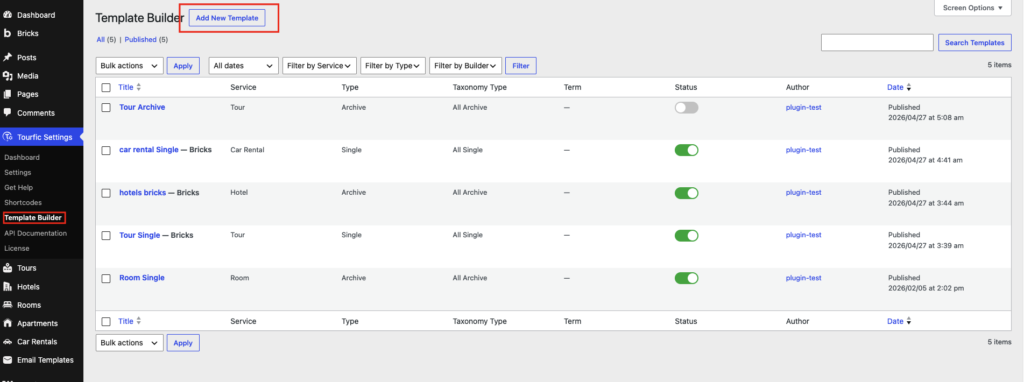This screenshot has height=382, width=1024.
Task: Click sort arrows beside top Title header
Action: point(138,87)
